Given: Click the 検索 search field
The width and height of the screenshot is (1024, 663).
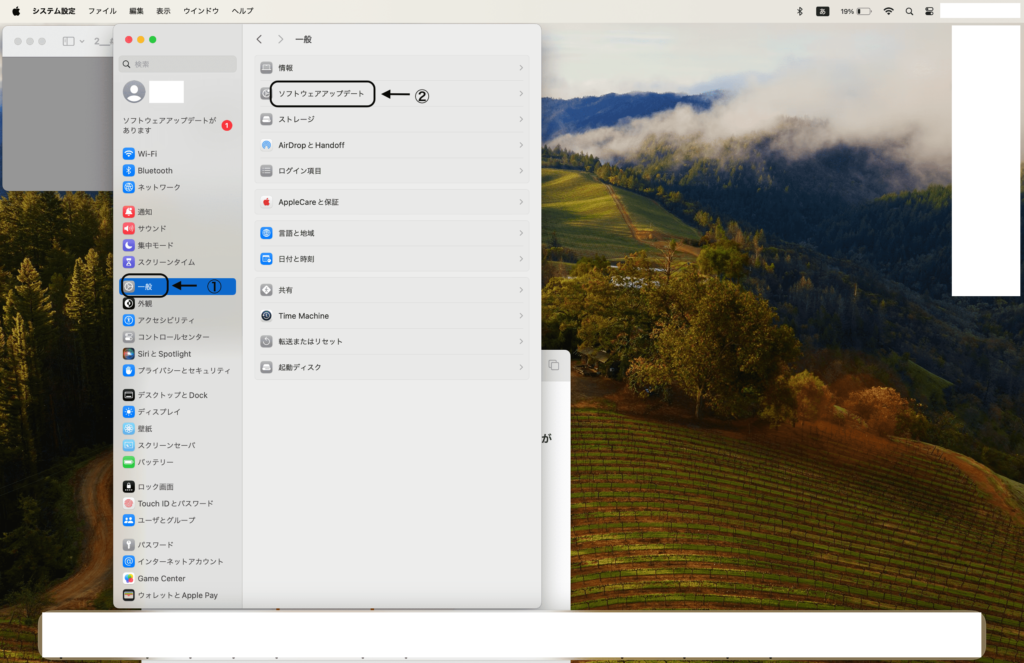Looking at the screenshot, I should pyautogui.click(x=178, y=64).
